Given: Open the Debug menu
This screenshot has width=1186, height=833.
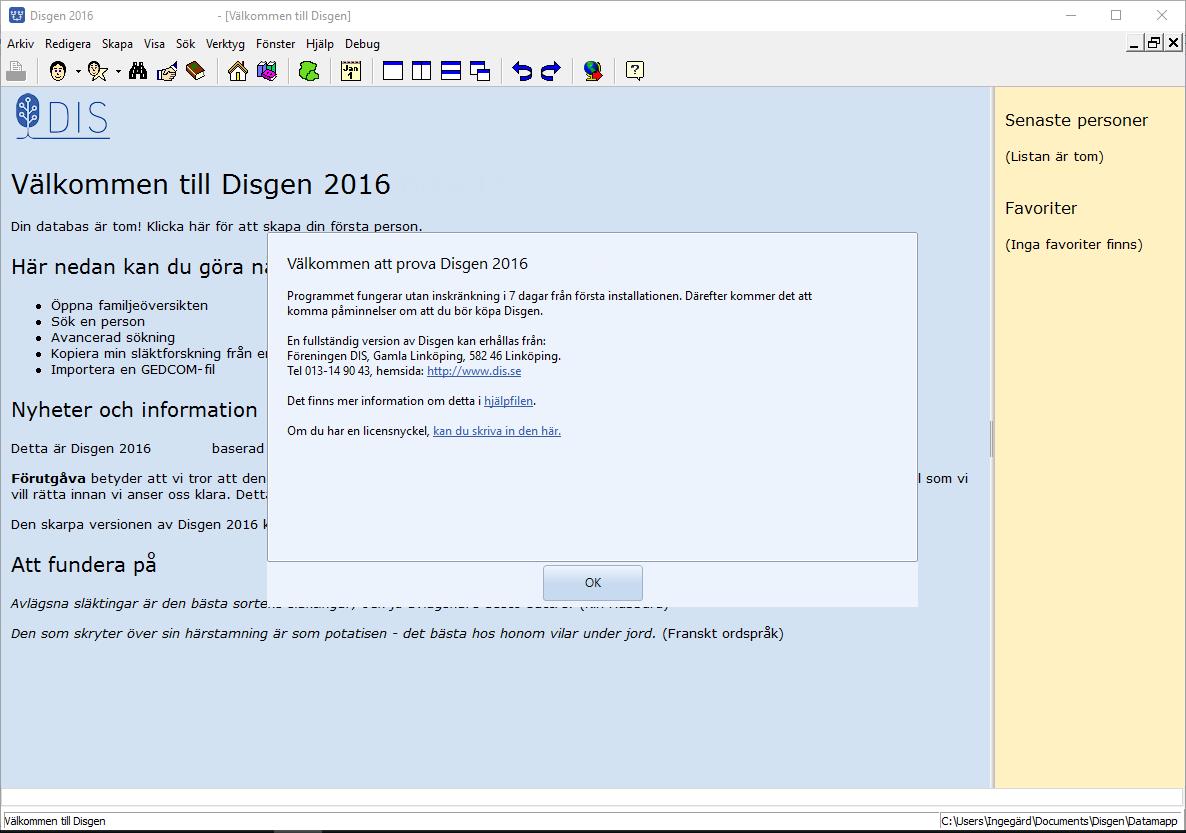Looking at the screenshot, I should tap(362, 44).
